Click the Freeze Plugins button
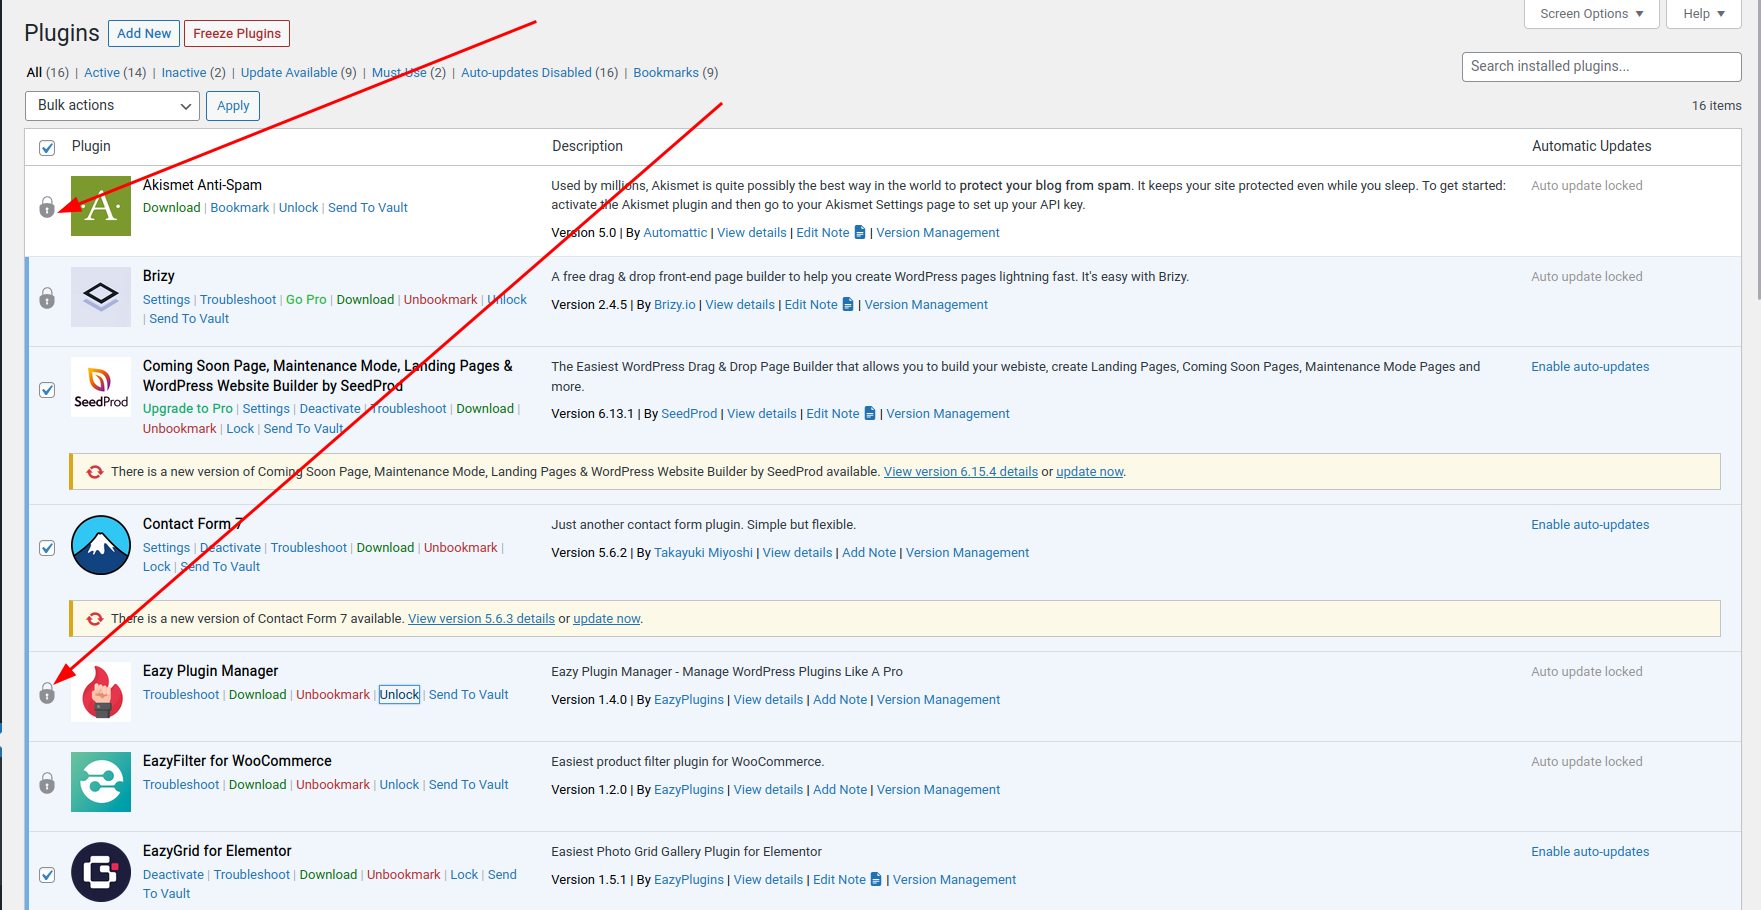The image size is (1761, 910). 236,33
